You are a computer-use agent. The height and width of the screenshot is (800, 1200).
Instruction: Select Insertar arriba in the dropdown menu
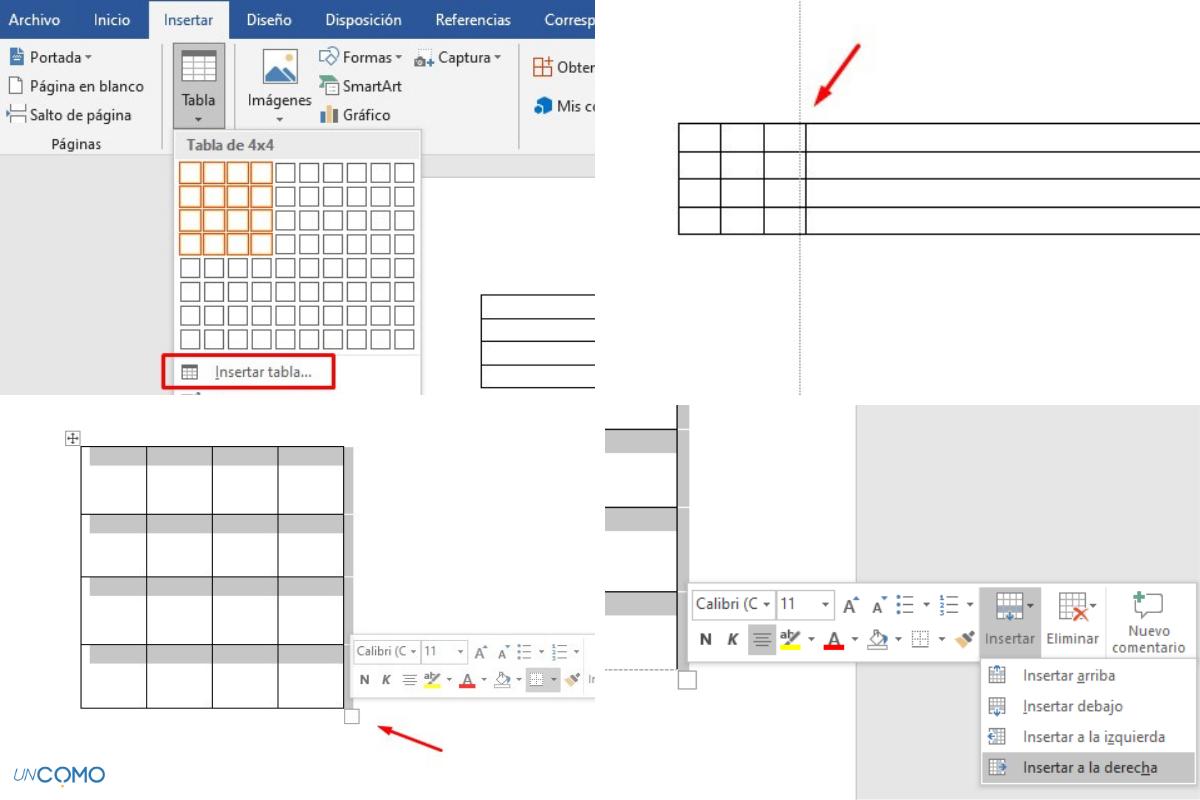coord(1068,675)
